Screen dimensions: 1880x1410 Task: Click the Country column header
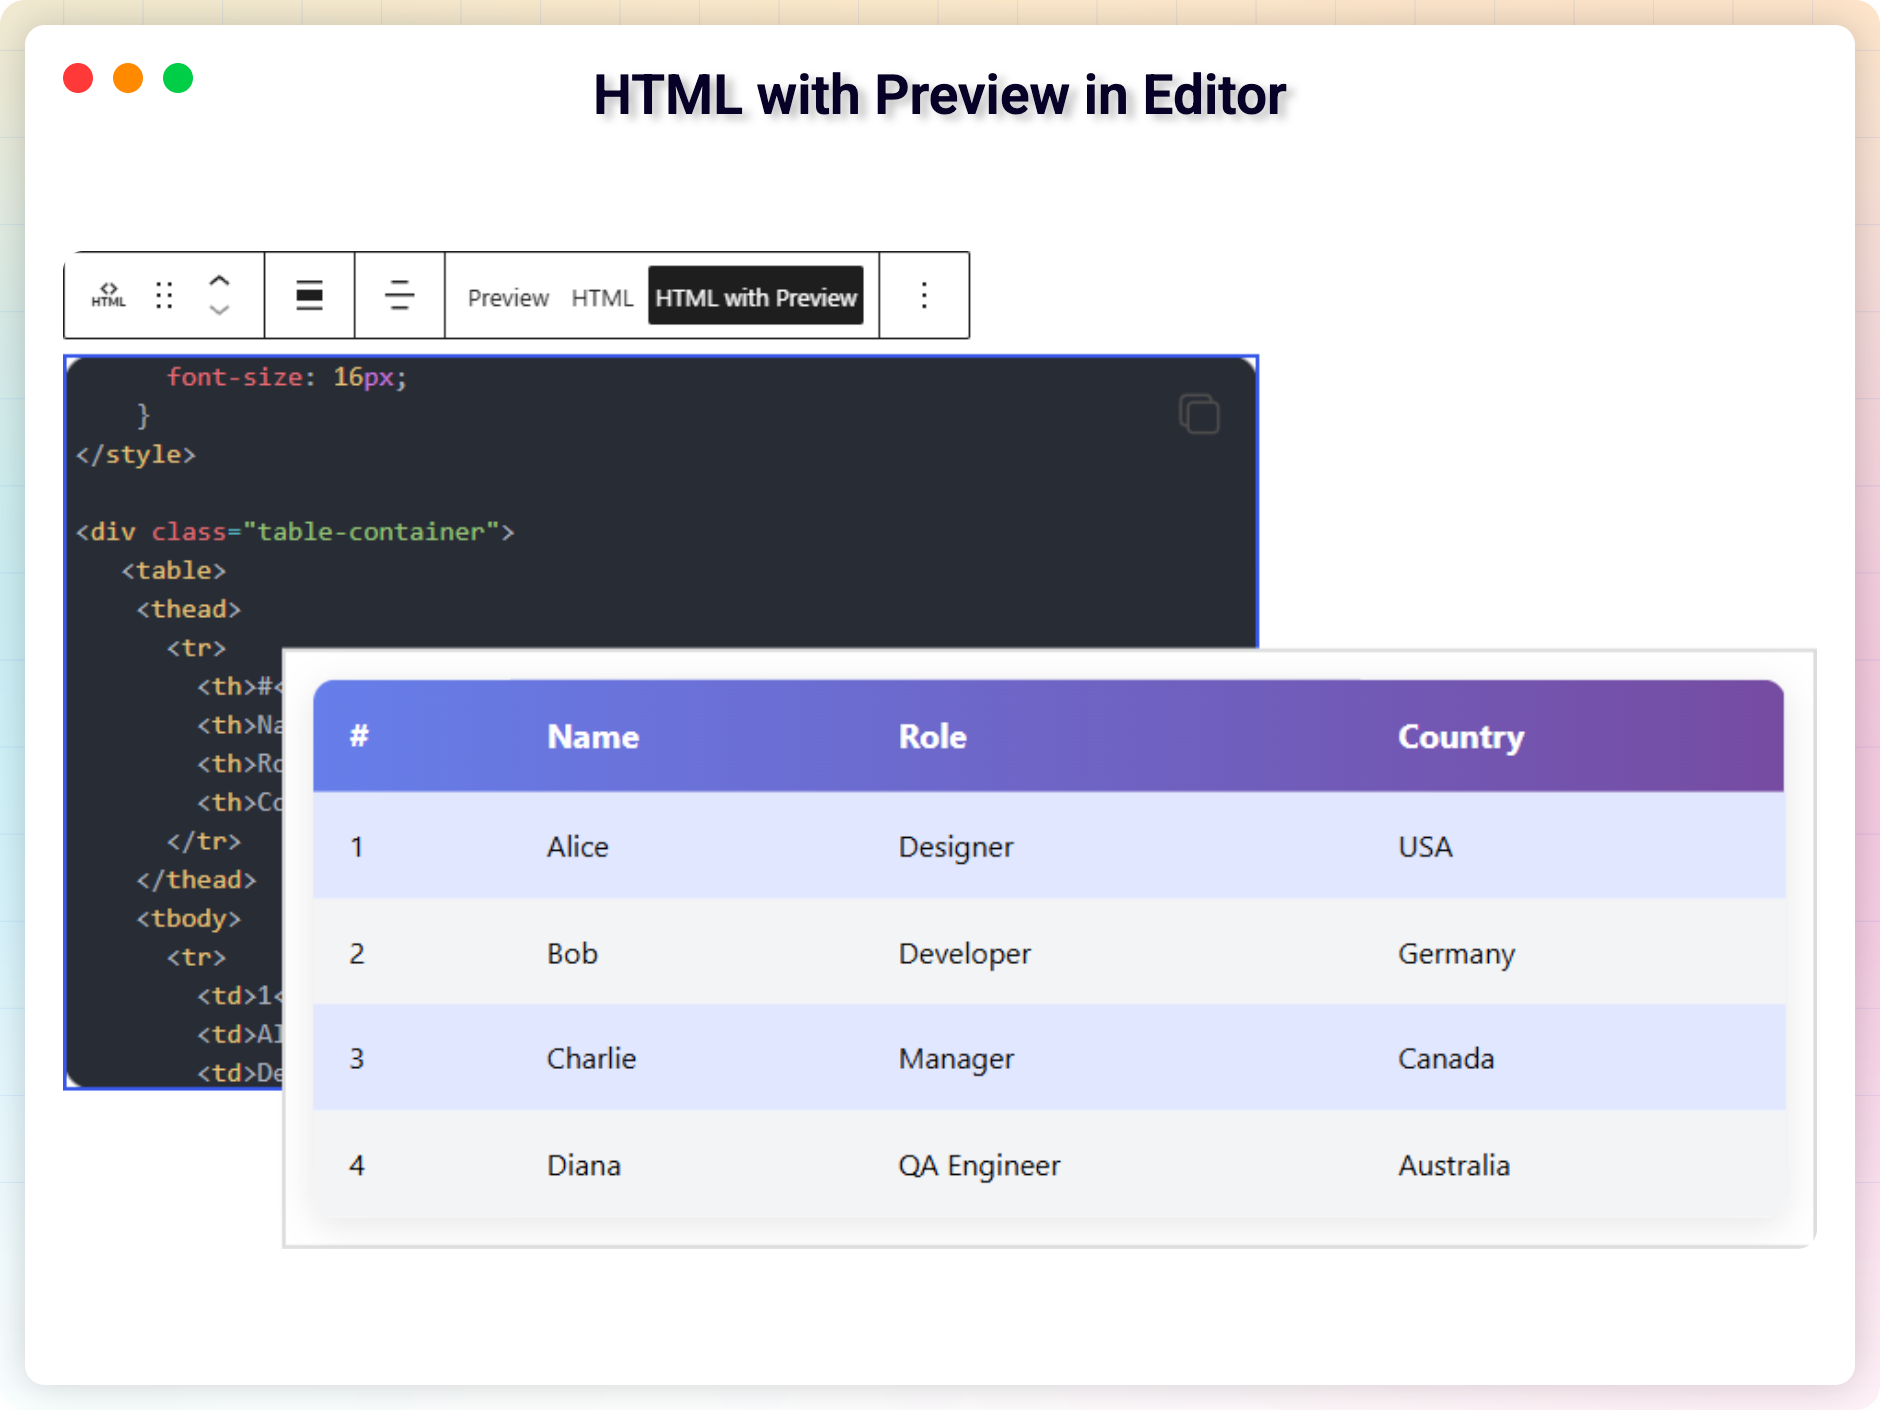point(1461,737)
